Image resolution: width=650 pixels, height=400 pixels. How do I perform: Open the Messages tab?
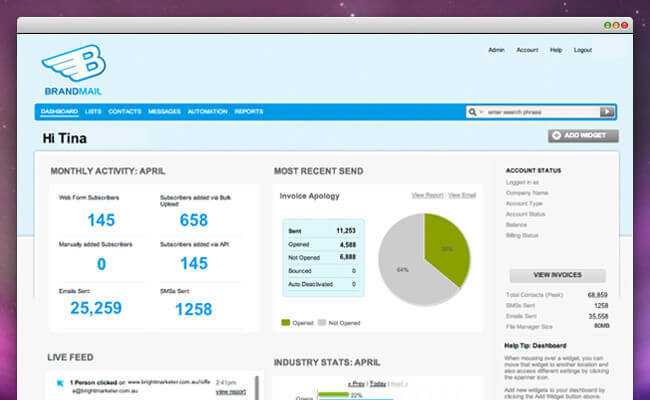164,112
